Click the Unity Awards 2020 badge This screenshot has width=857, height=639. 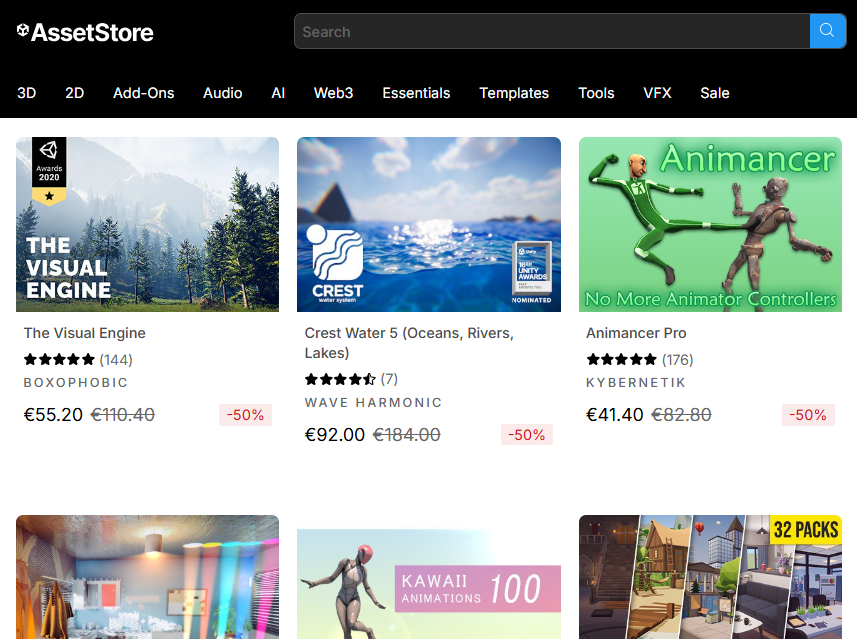48,171
